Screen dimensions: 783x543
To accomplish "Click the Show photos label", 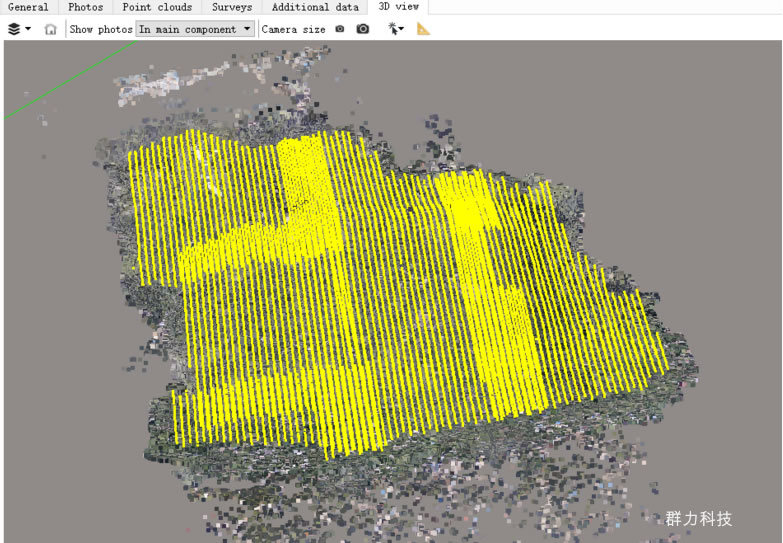I will (x=101, y=29).
